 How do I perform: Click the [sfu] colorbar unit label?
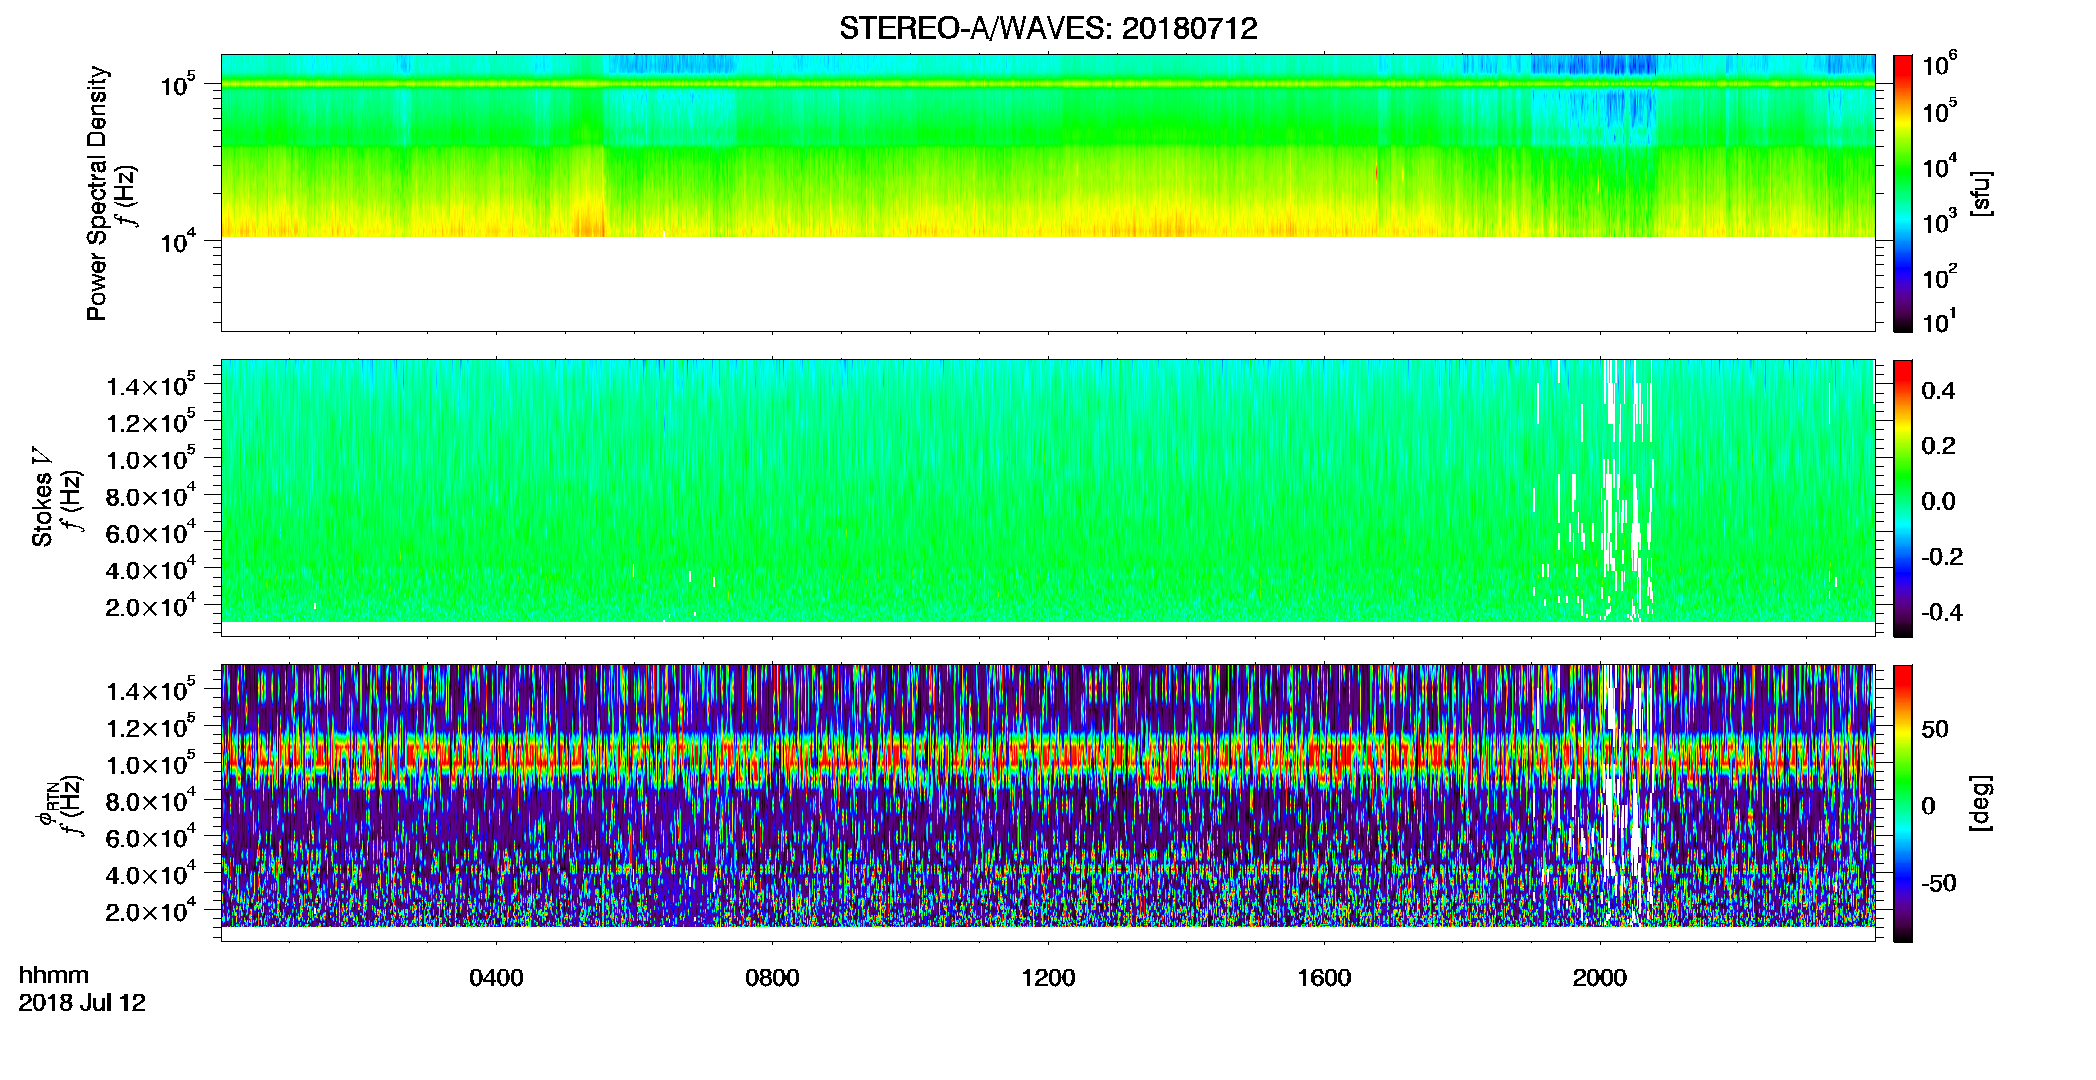tap(1980, 193)
